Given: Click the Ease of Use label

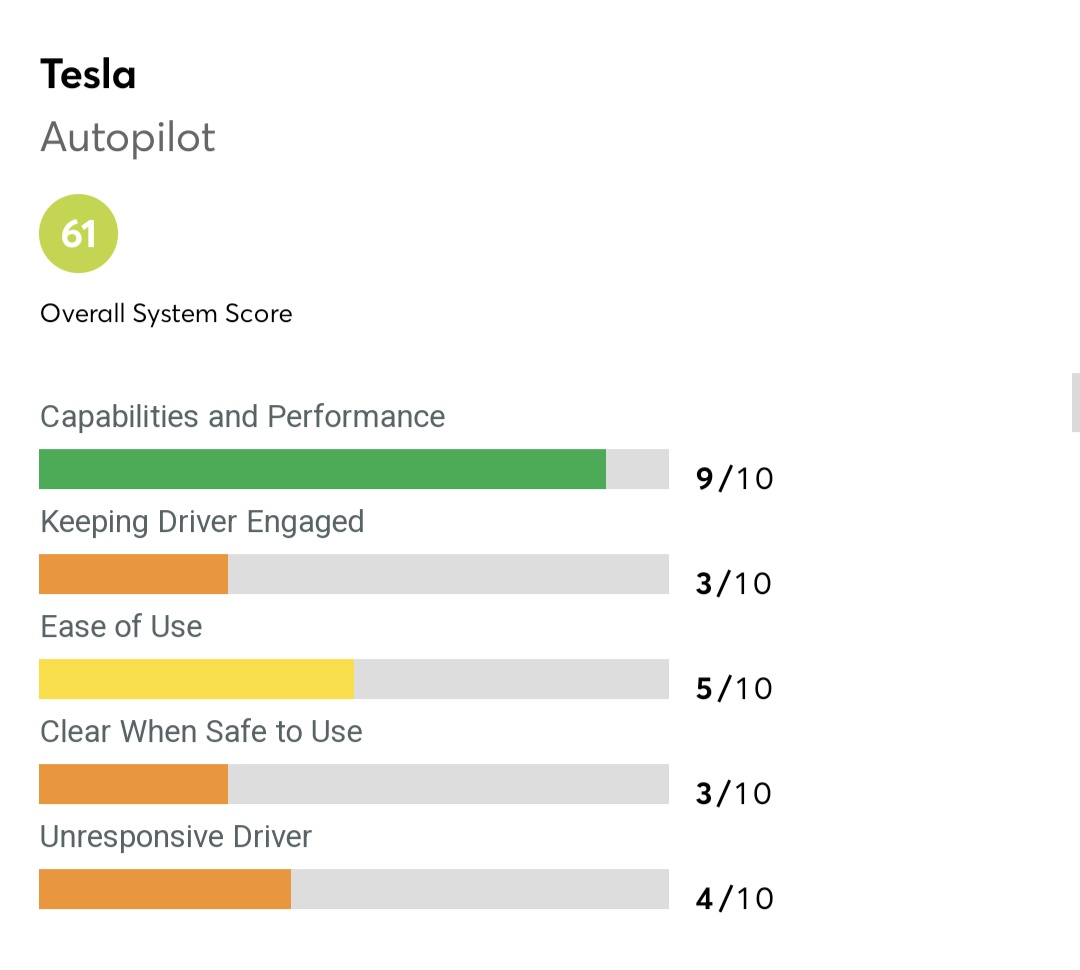Looking at the screenshot, I should [x=121, y=627].
